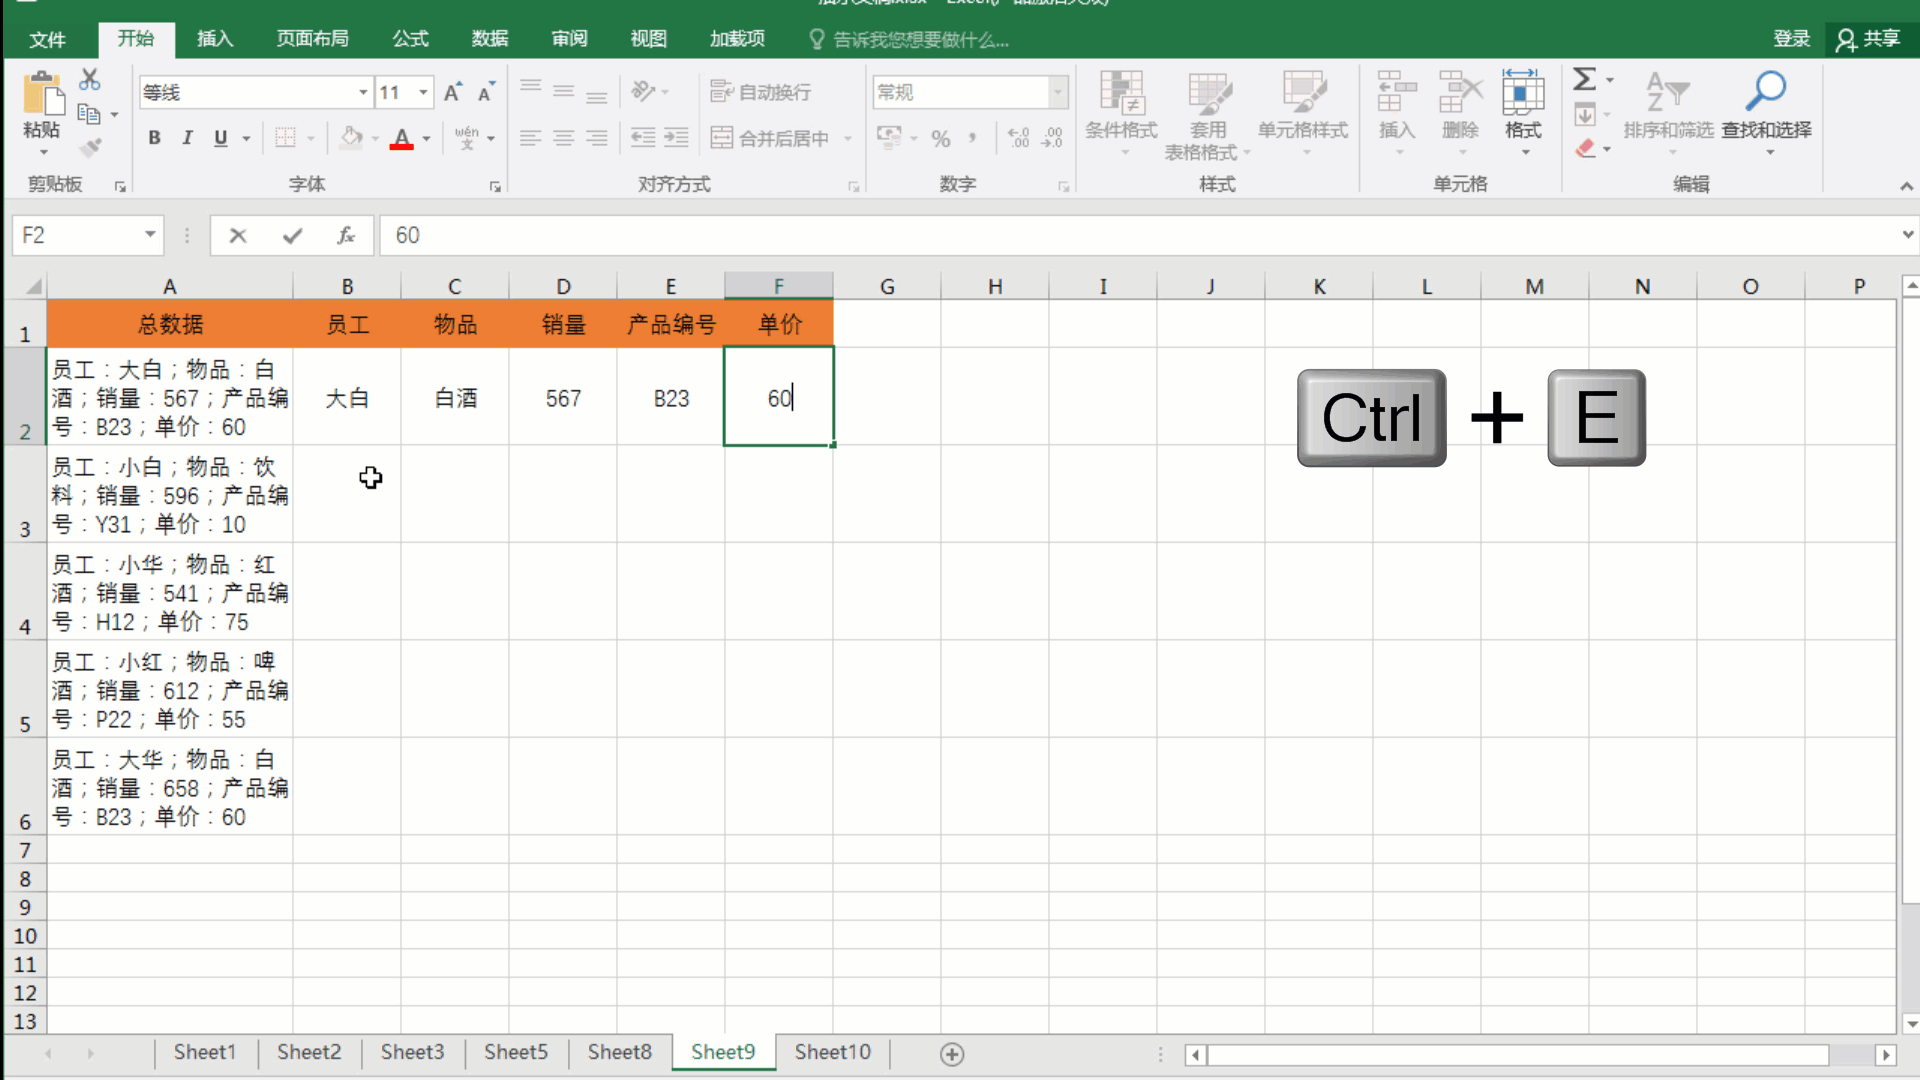Image resolution: width=1920 pixels, height=1080 pixels.
Task: Click the Percent Style icon
Action: point(940,138)
